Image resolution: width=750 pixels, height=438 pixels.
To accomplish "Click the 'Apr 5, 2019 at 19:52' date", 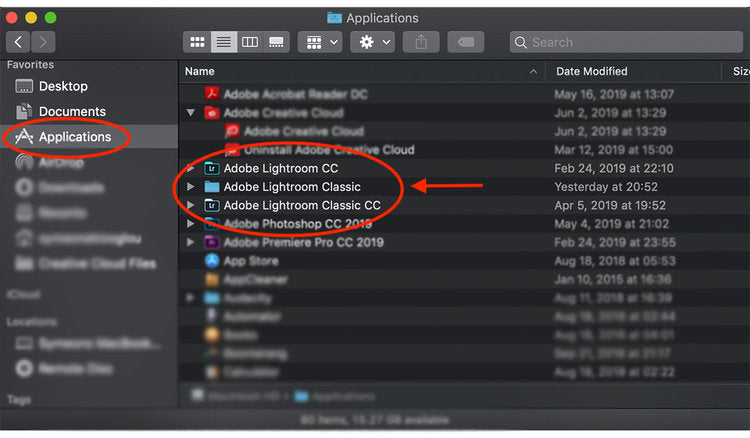I will pyautogui.click(x=610, y=205).
